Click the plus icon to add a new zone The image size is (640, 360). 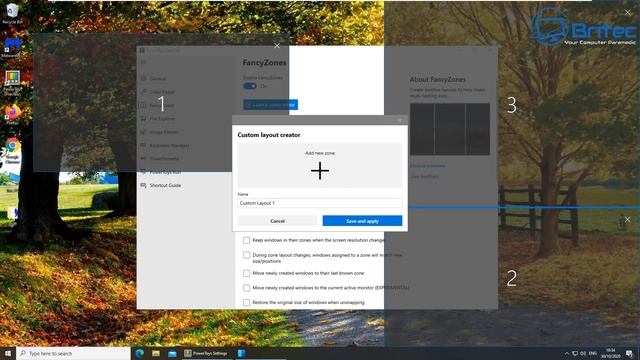320,171
